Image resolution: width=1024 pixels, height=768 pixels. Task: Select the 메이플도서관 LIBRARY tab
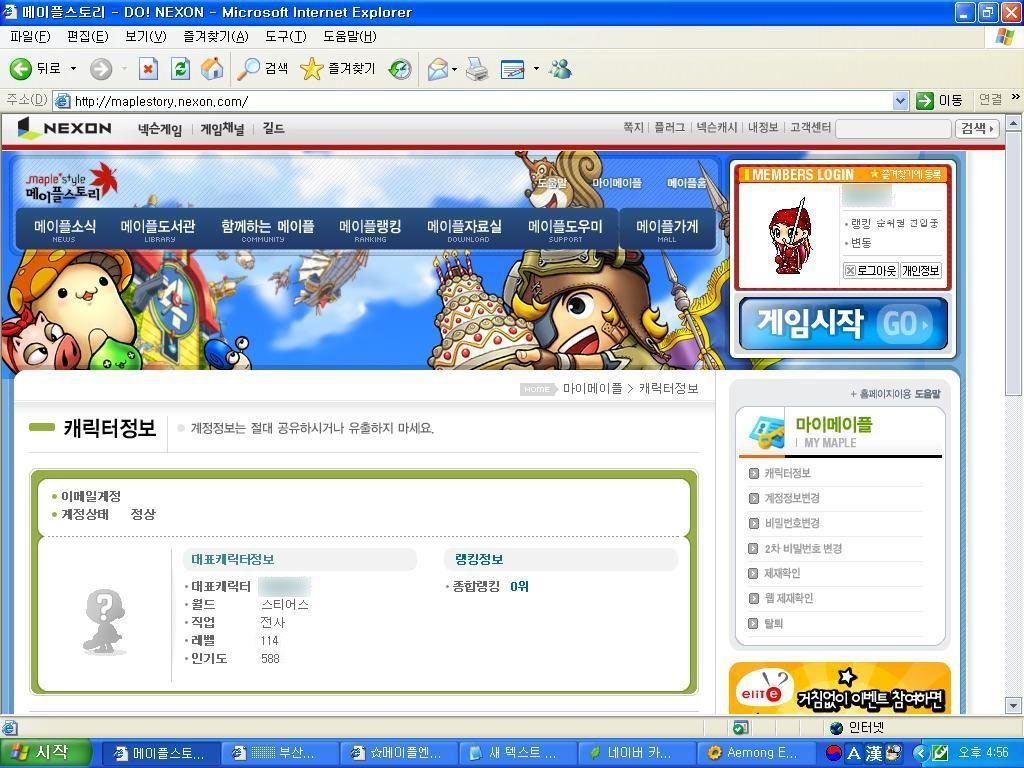[x=158, y=230]
